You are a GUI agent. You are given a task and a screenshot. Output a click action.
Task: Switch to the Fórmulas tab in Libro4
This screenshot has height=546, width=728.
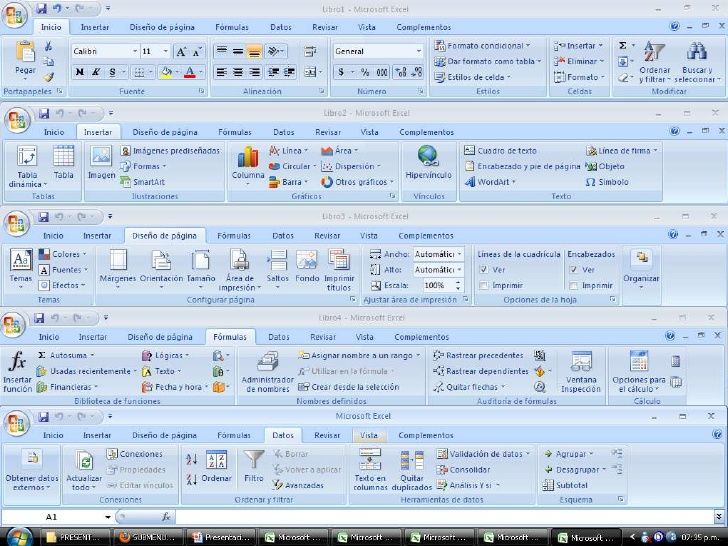point(229,337)
